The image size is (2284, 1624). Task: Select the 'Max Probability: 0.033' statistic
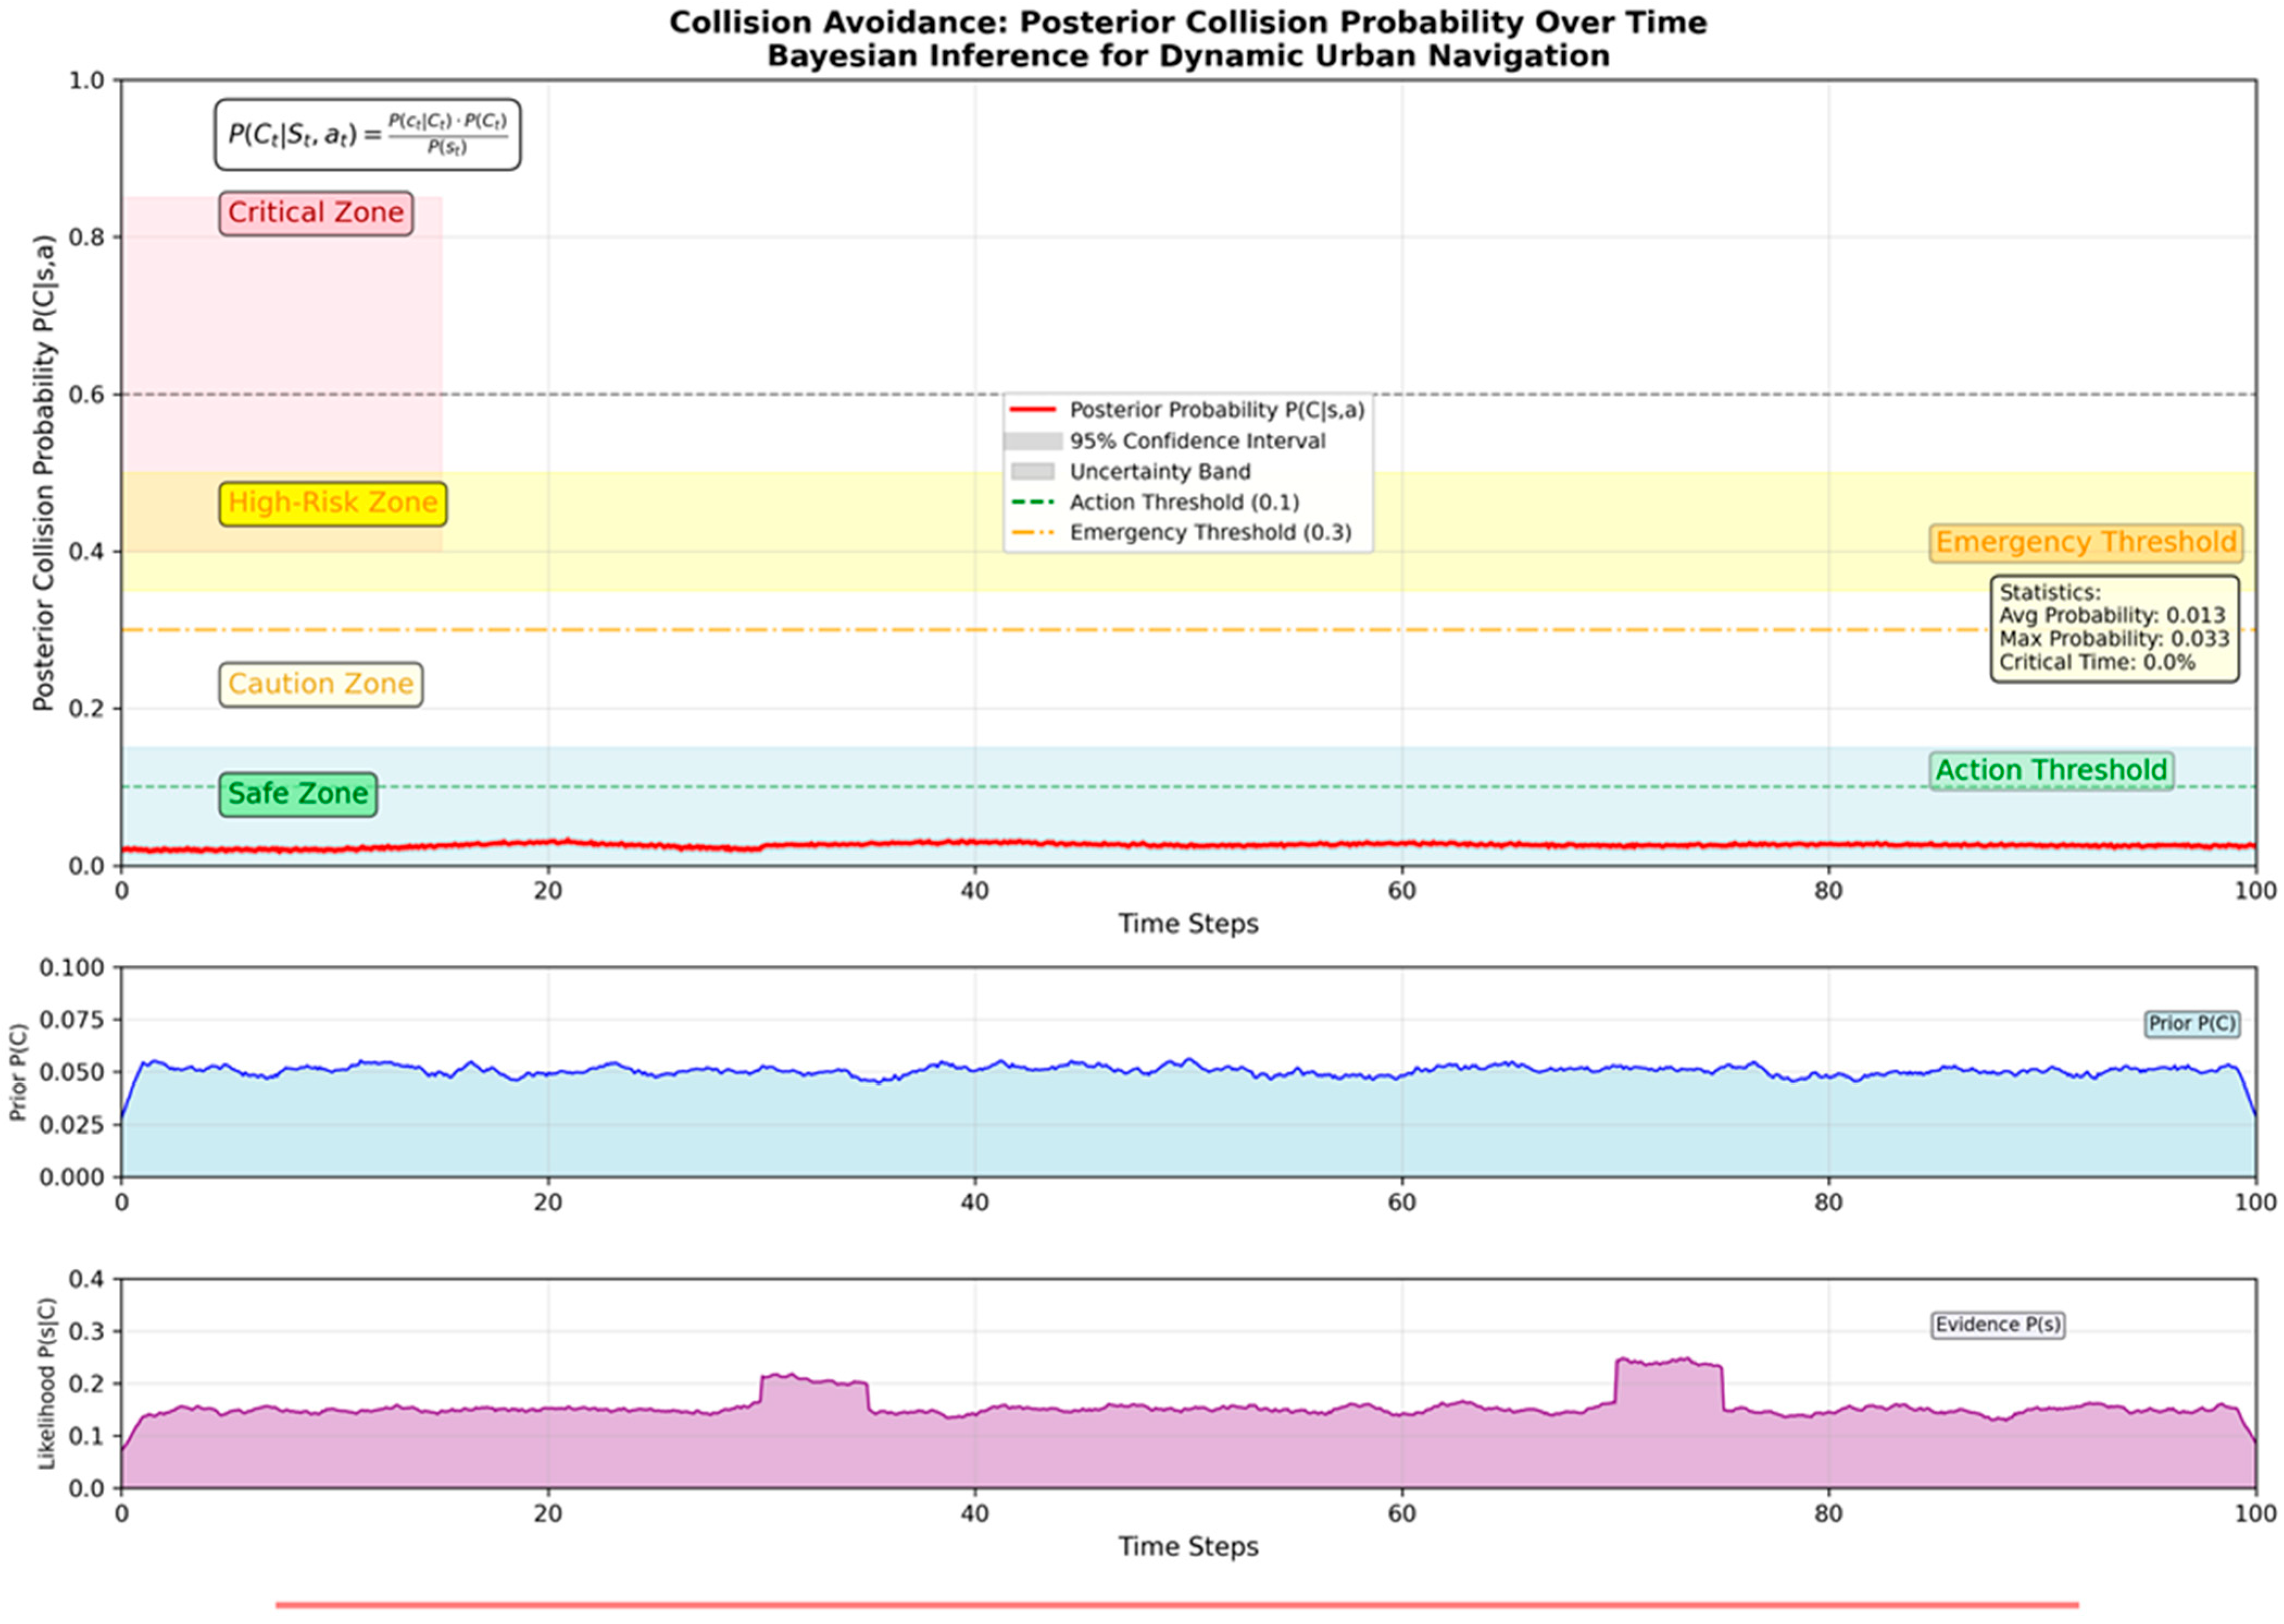2114,639
